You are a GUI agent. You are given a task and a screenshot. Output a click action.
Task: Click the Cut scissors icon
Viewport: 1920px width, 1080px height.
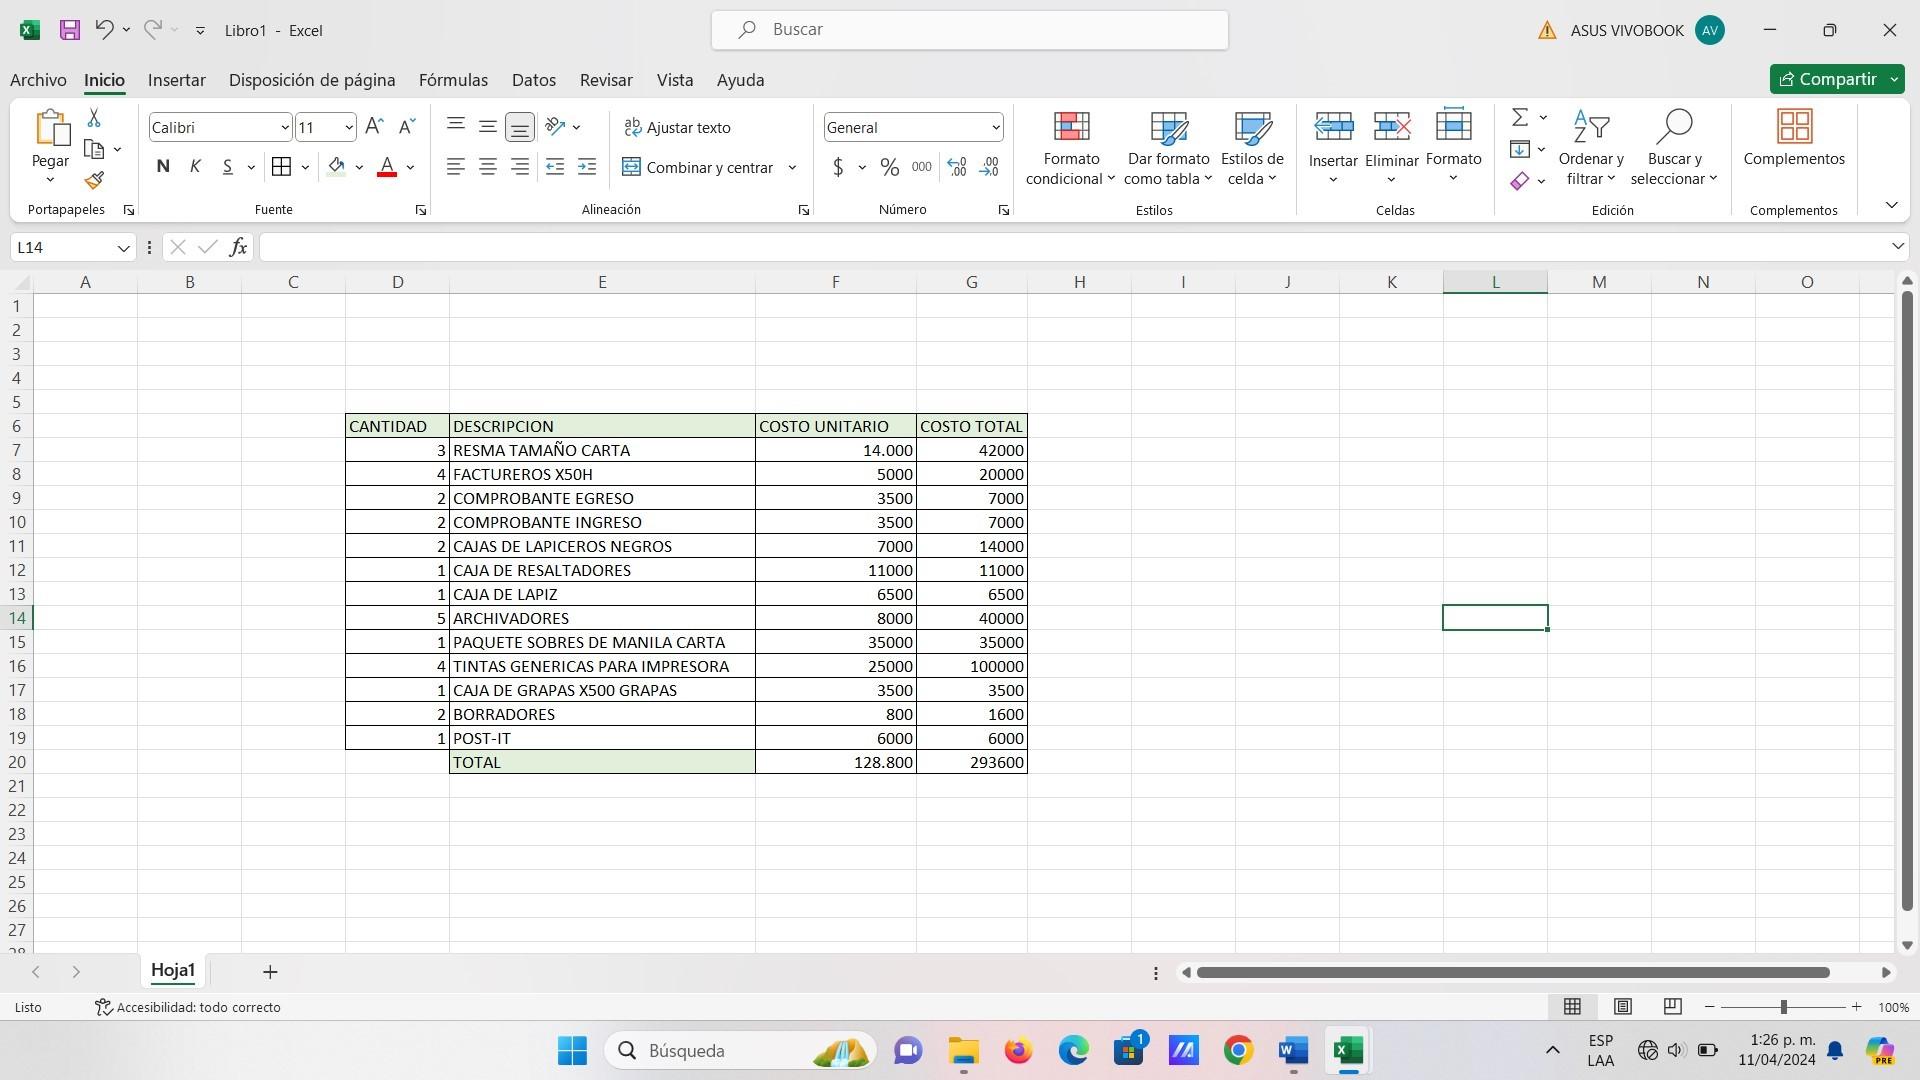pyautogui.click(x=94, y=118)
